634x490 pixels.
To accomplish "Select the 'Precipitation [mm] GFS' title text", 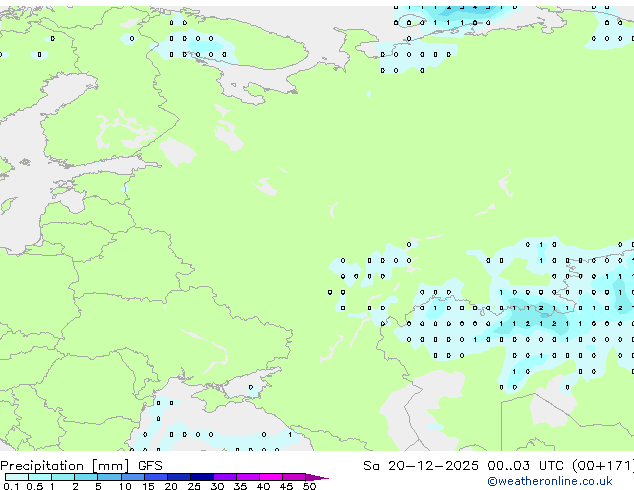I will (81, 466).
